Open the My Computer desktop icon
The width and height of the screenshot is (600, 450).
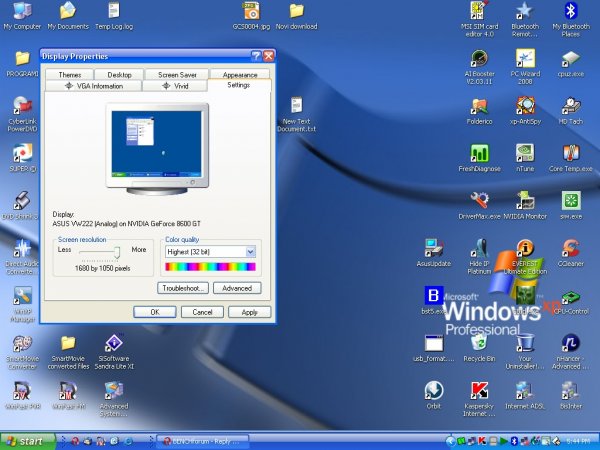coord(22,16)
